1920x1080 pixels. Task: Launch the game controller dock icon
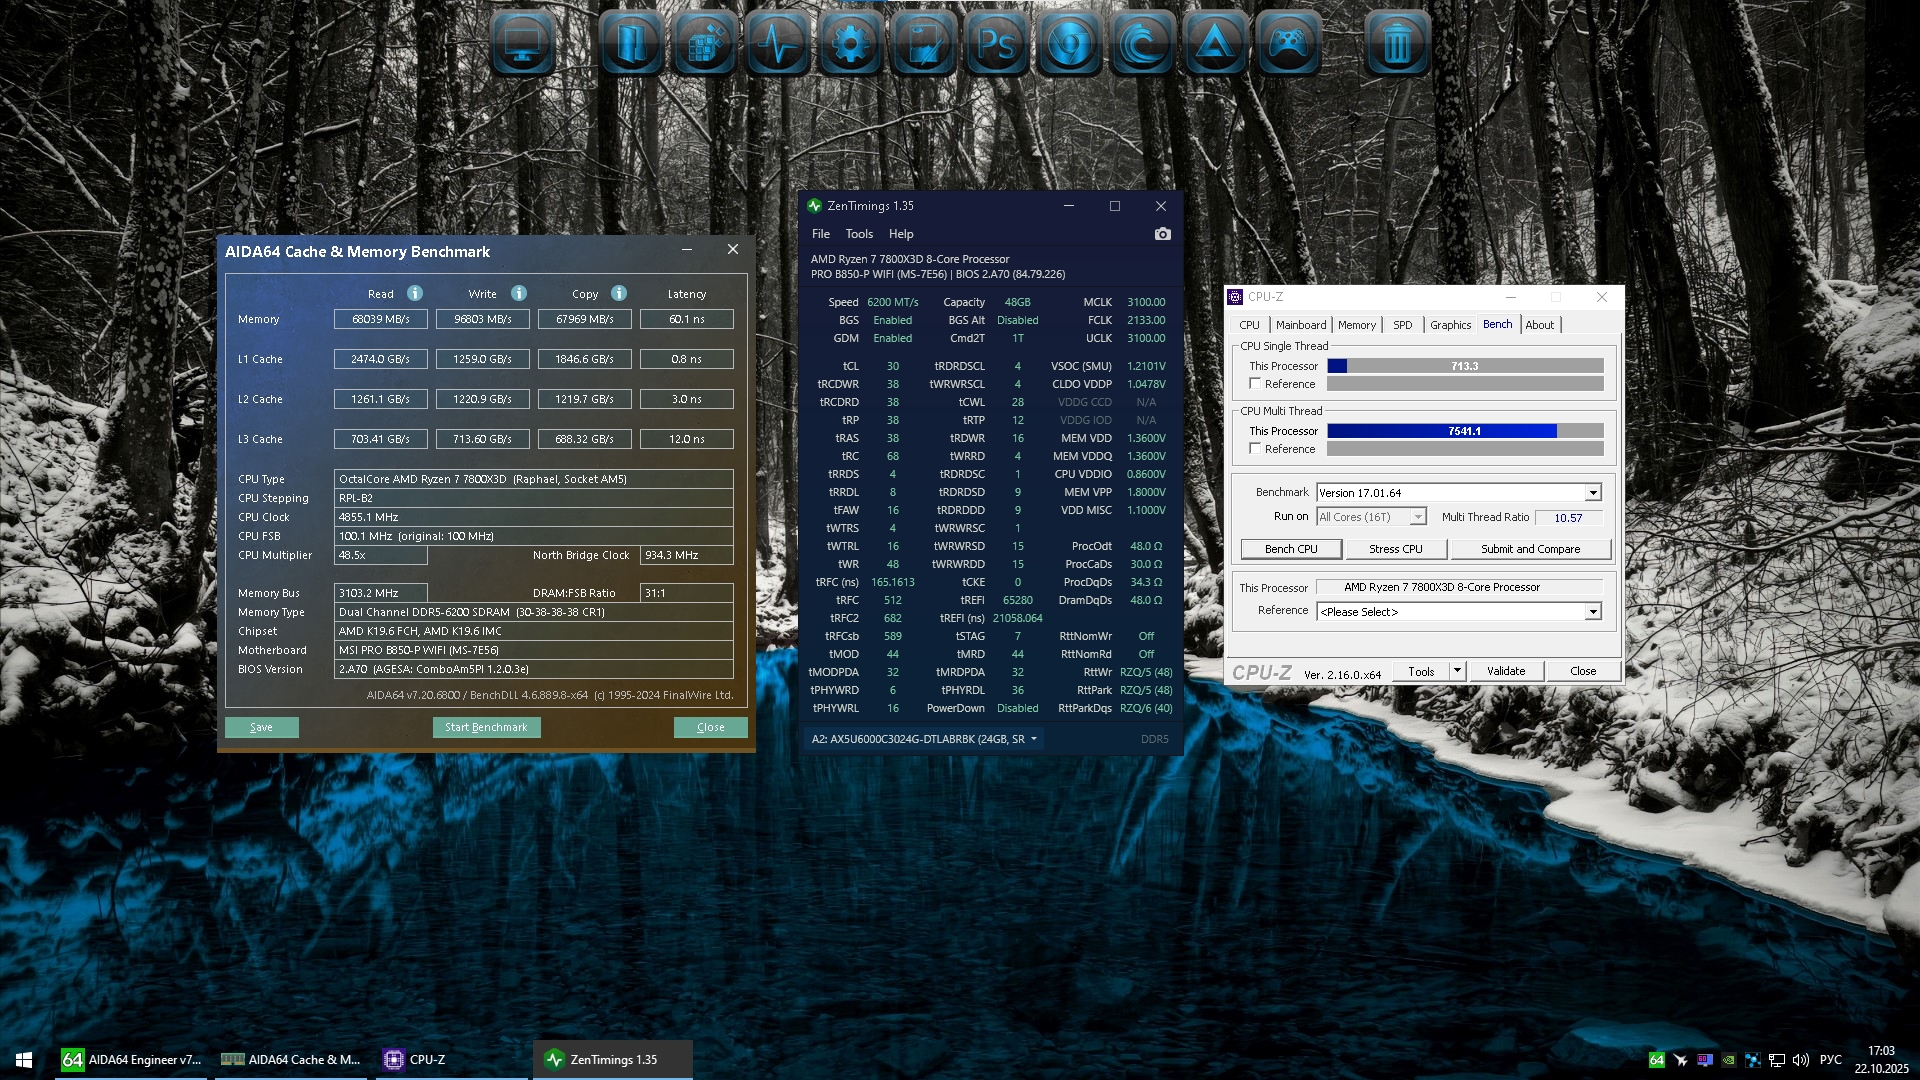point(1288,44)
